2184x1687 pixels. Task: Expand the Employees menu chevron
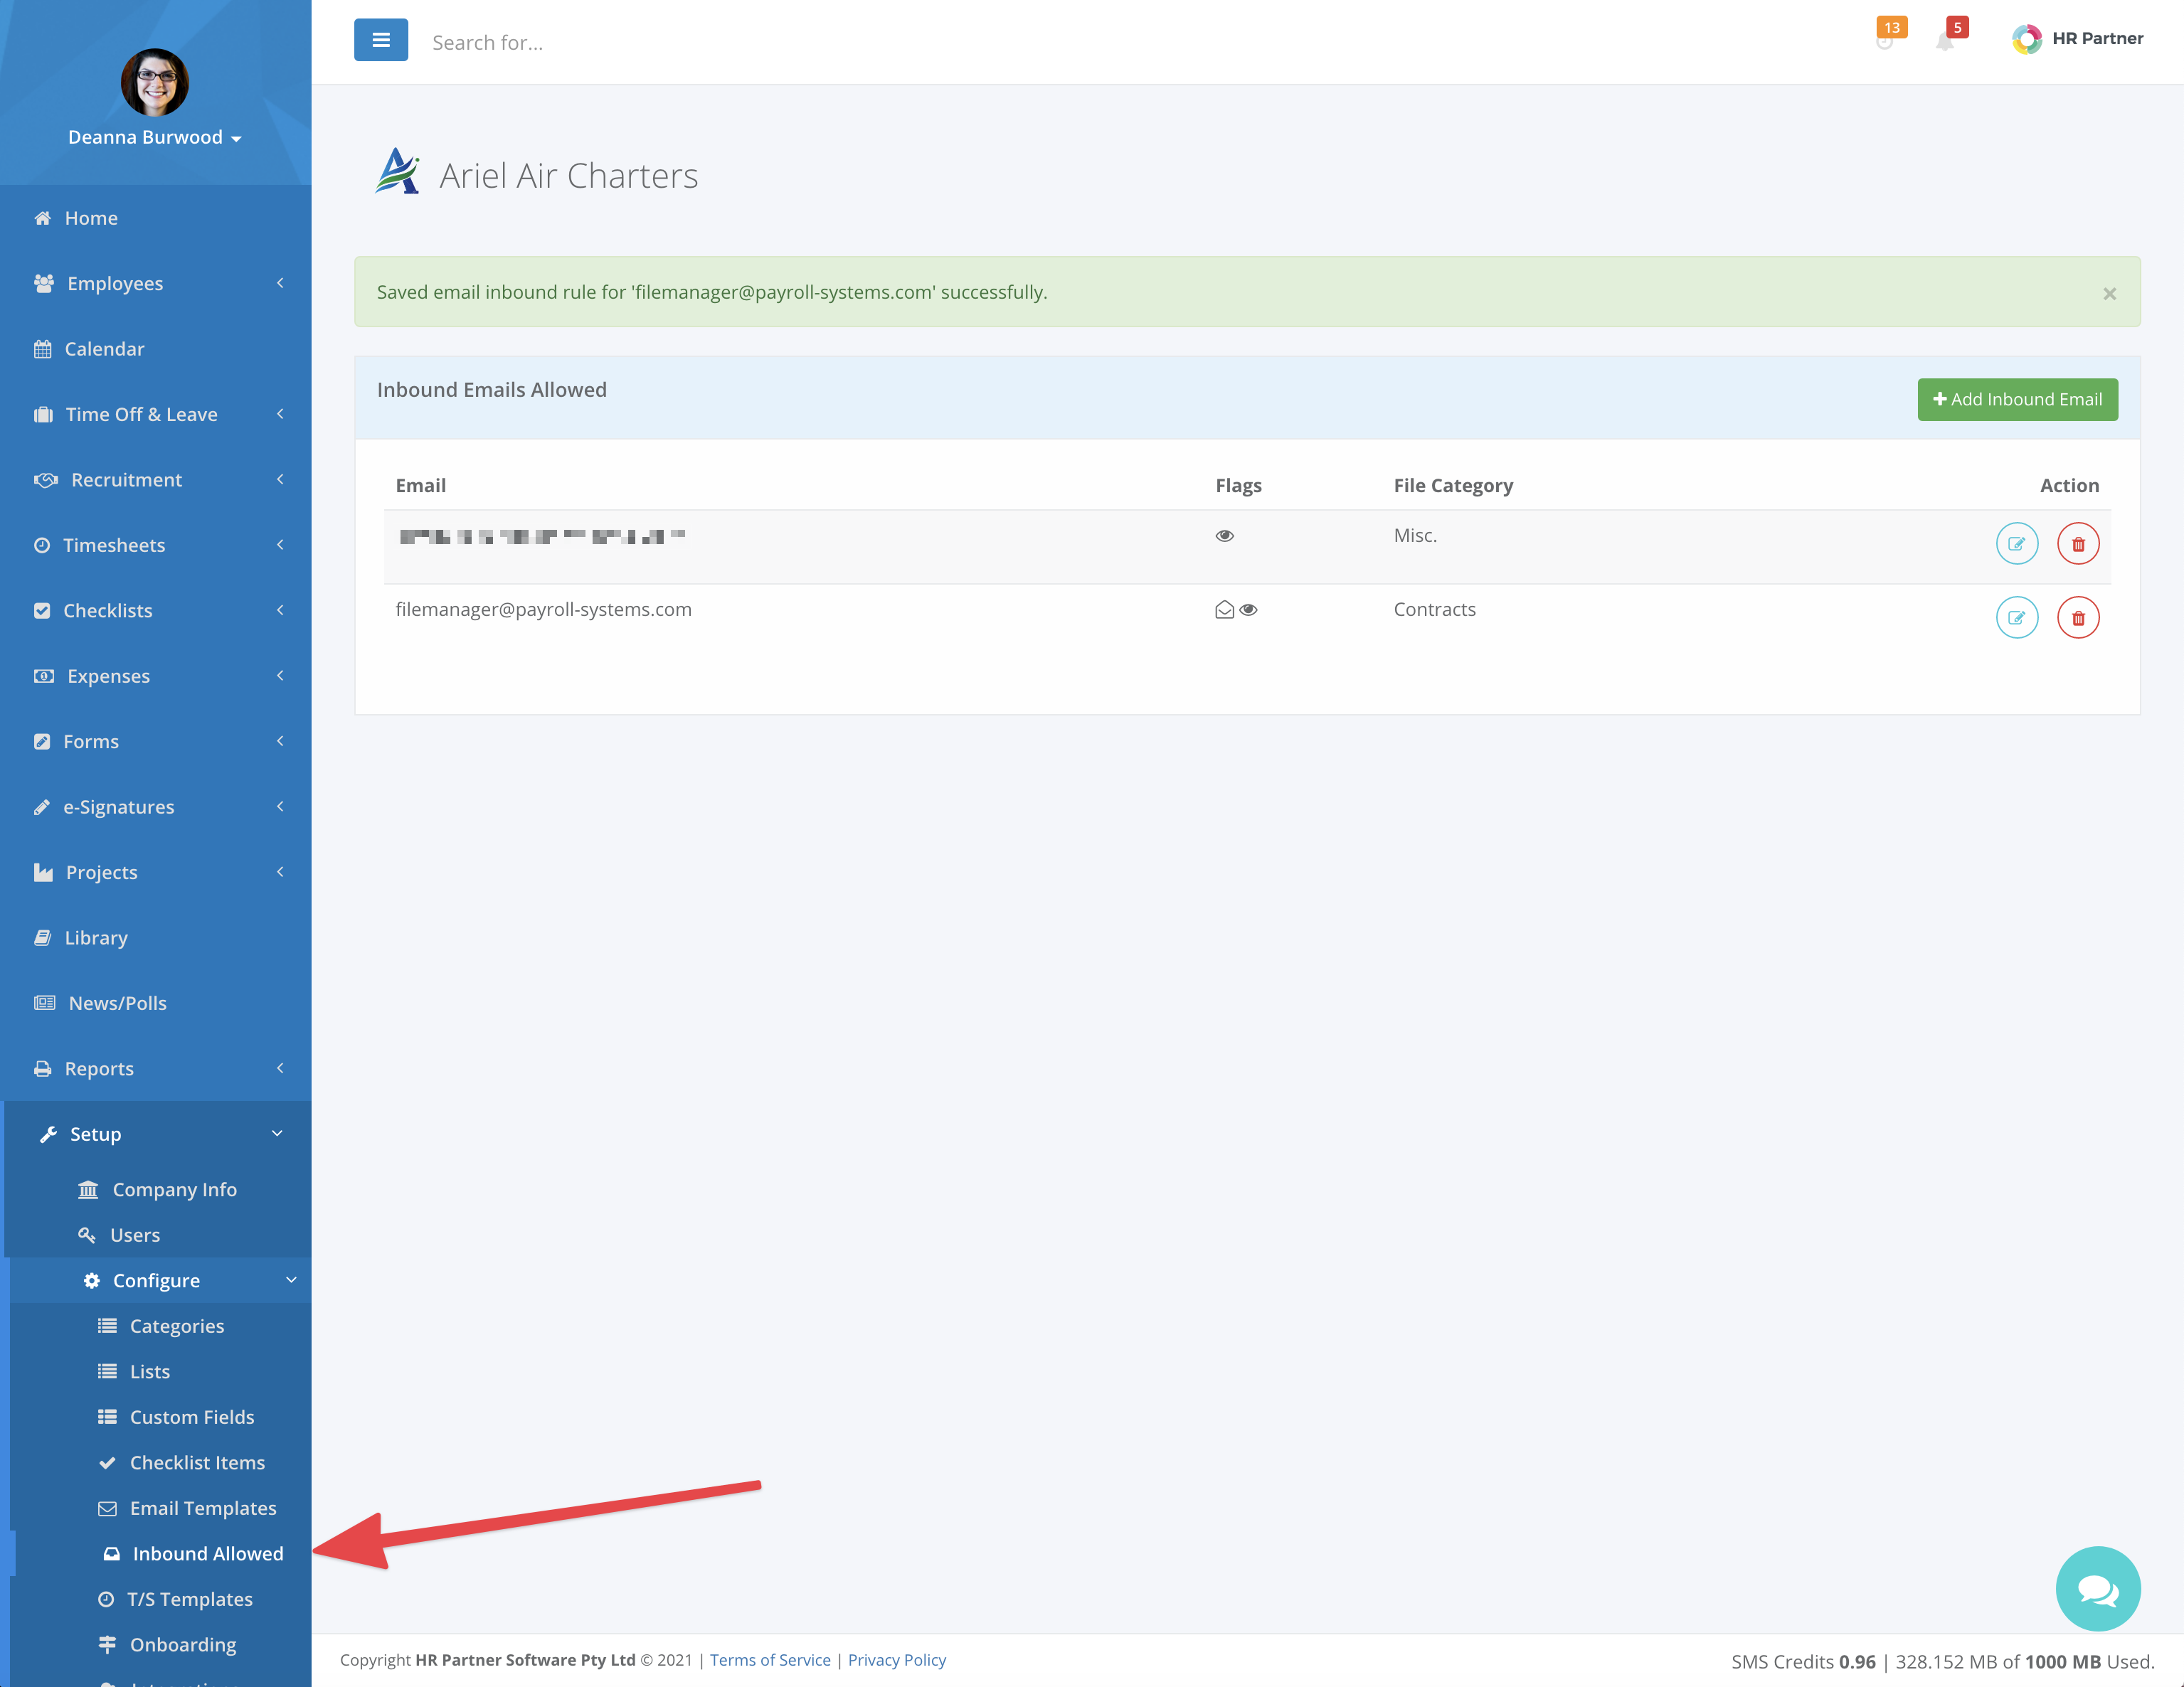point(280,283)
